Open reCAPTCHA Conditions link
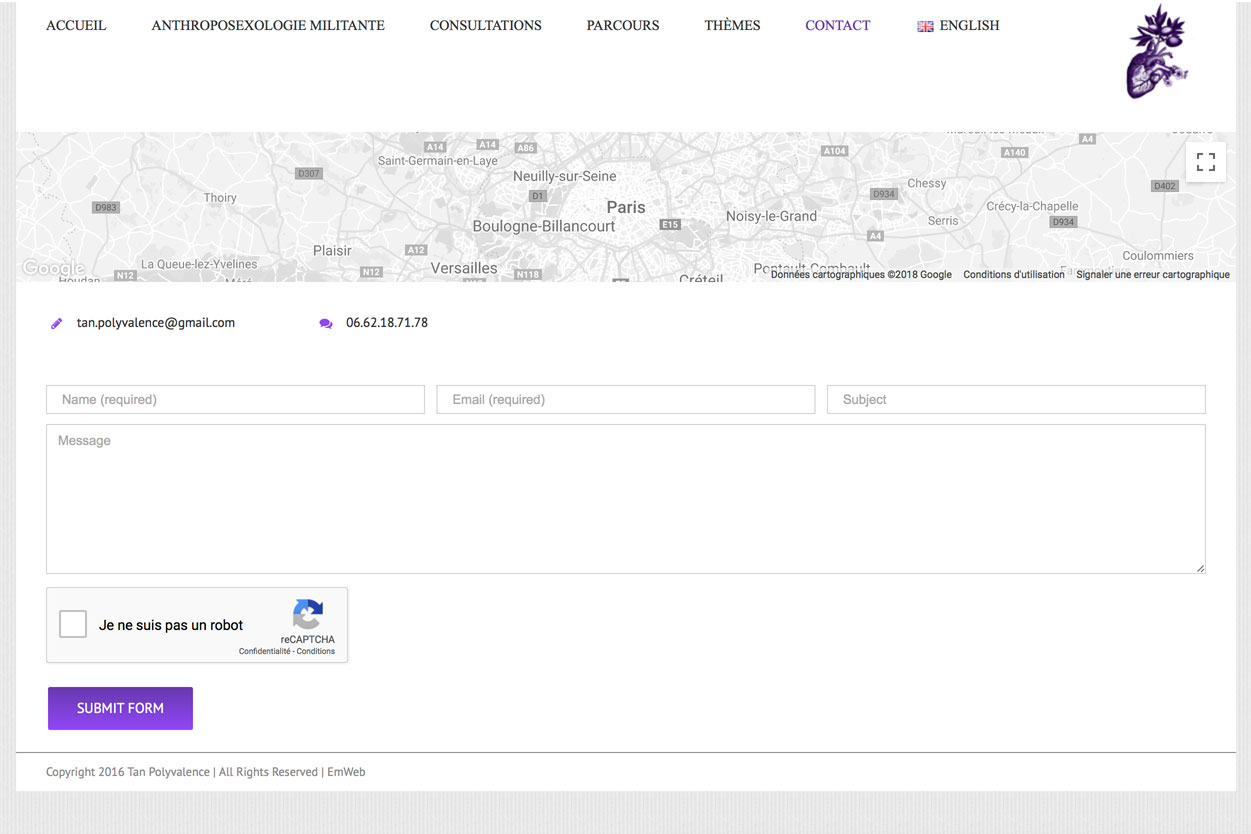 pyautogui.click(x=316, y=651)
